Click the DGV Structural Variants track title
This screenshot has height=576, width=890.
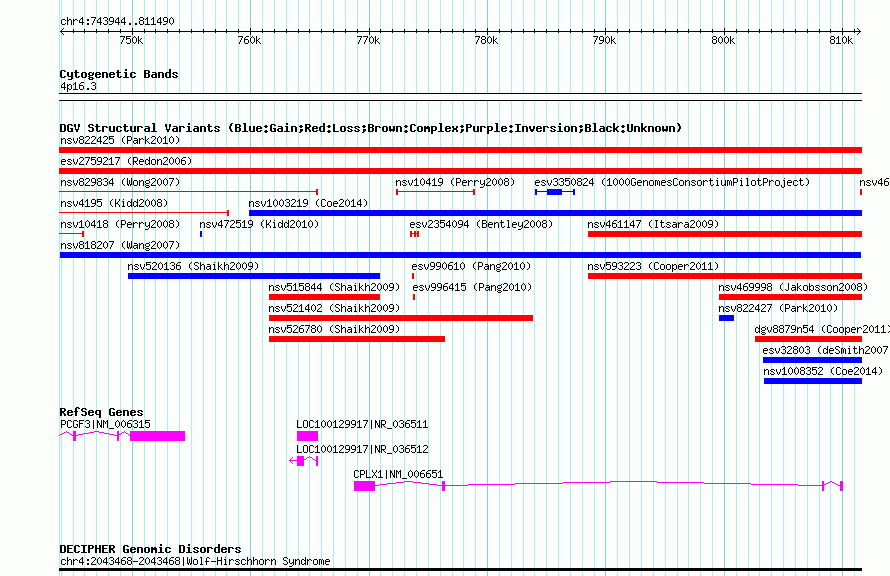(x=370, y=128)
